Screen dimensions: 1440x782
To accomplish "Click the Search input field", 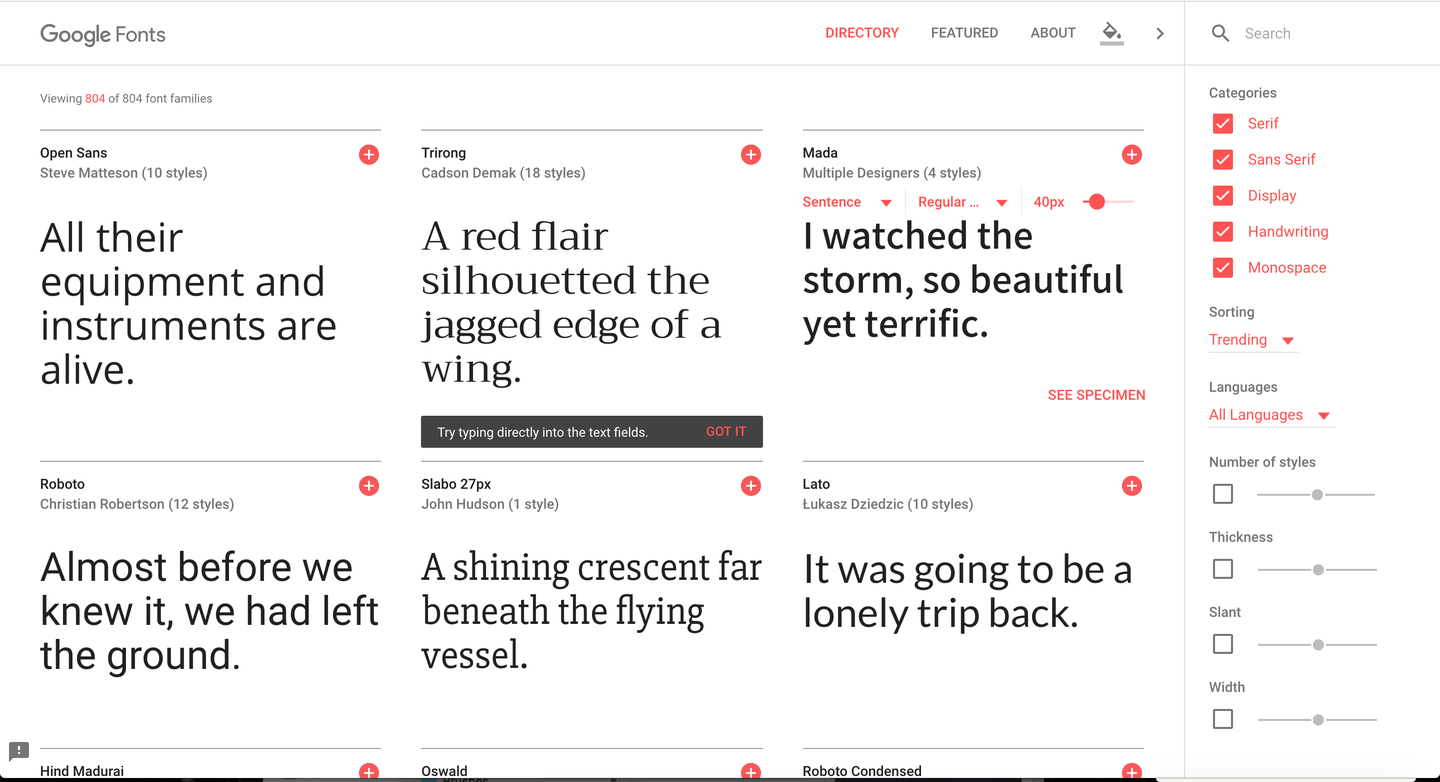I will click(1320, 33).
